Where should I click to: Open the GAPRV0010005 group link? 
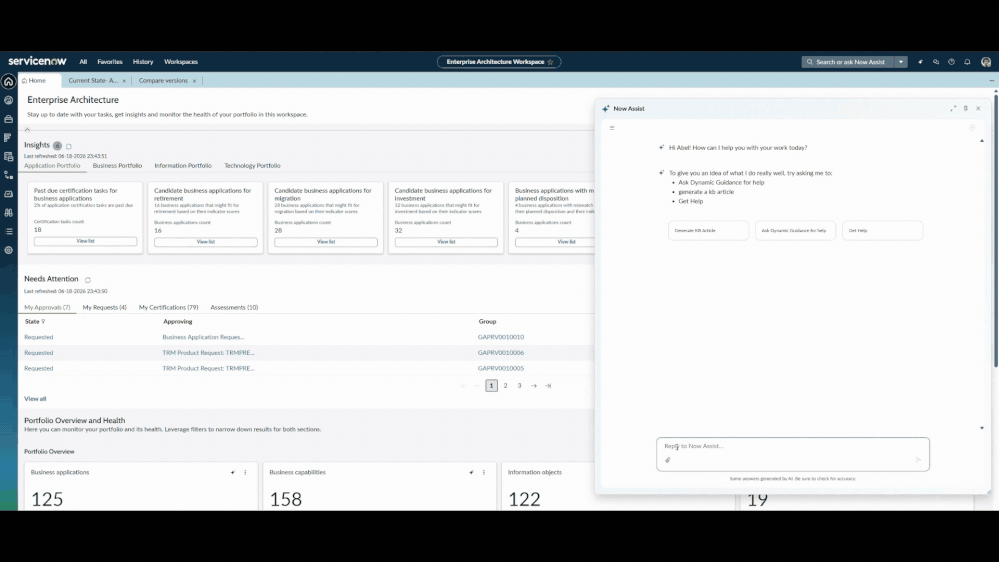[501, 368]
